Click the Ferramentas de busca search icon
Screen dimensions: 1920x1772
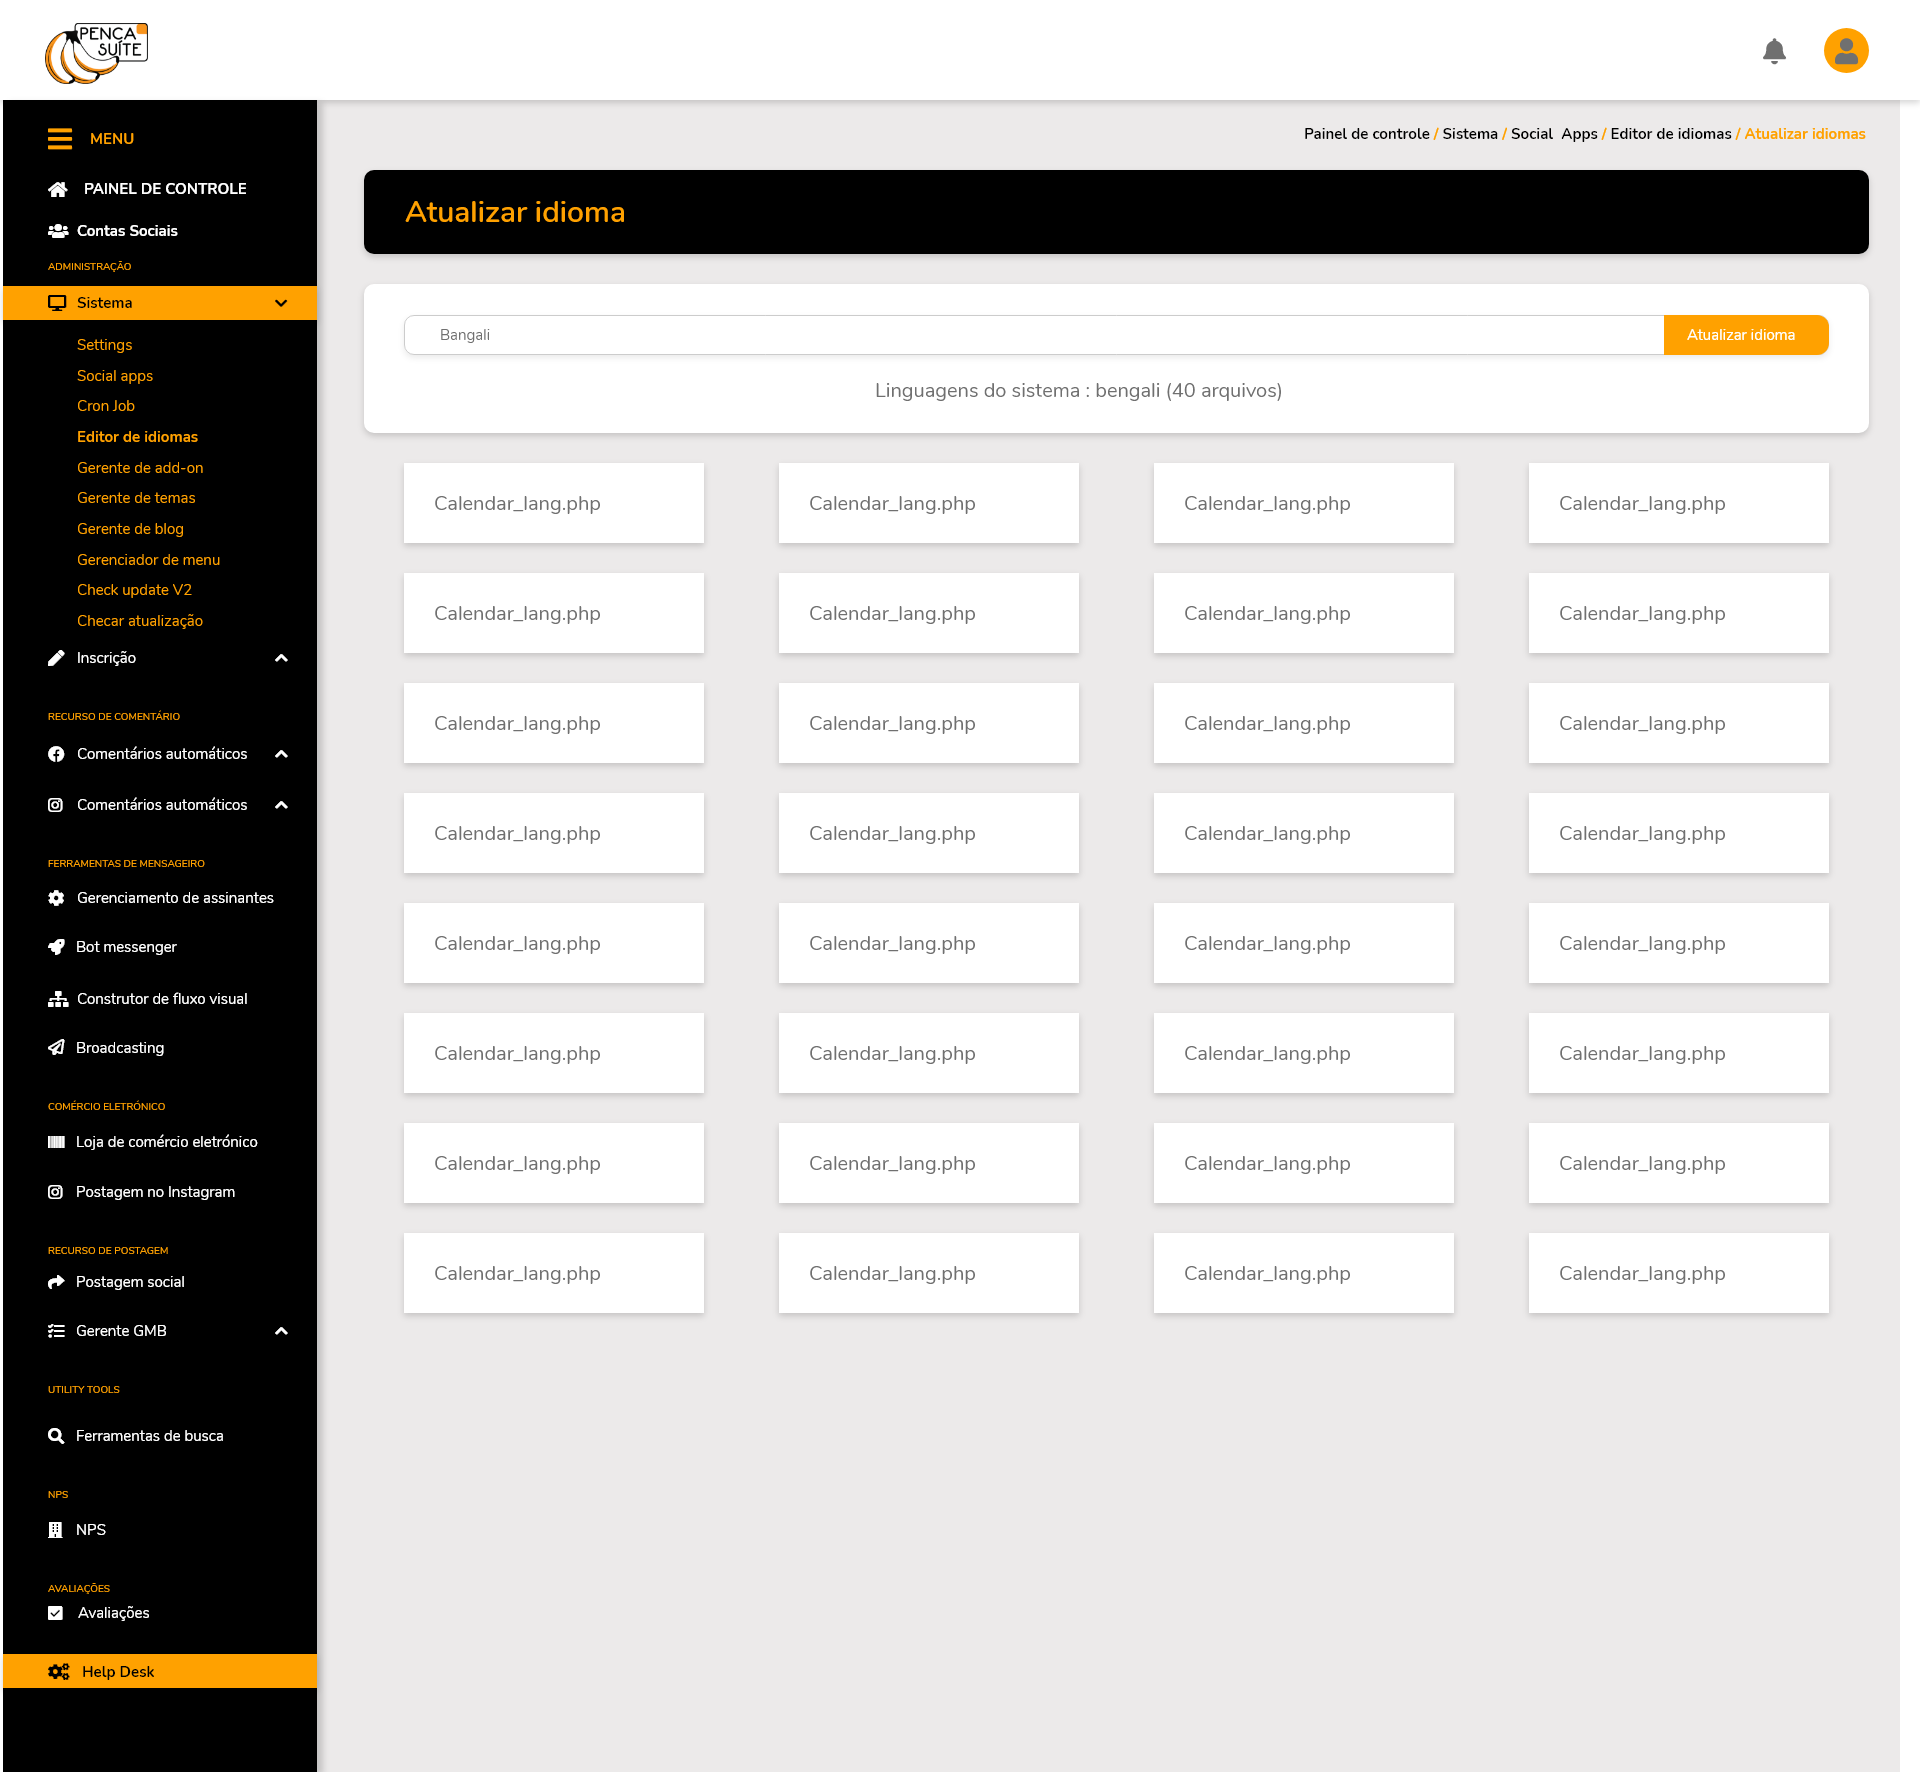coord(56,1436)
